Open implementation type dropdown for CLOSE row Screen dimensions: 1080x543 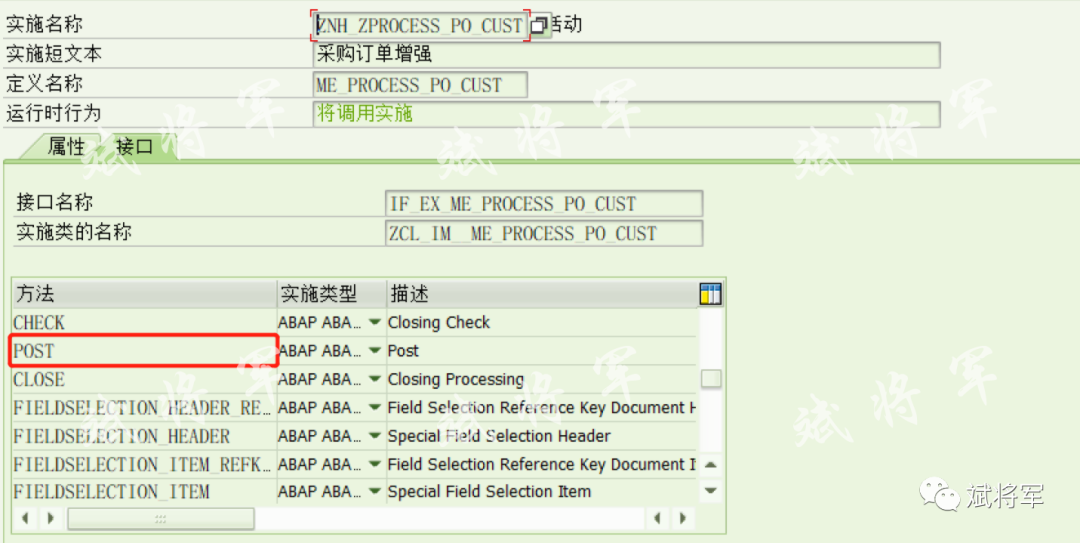click(375, 379)
